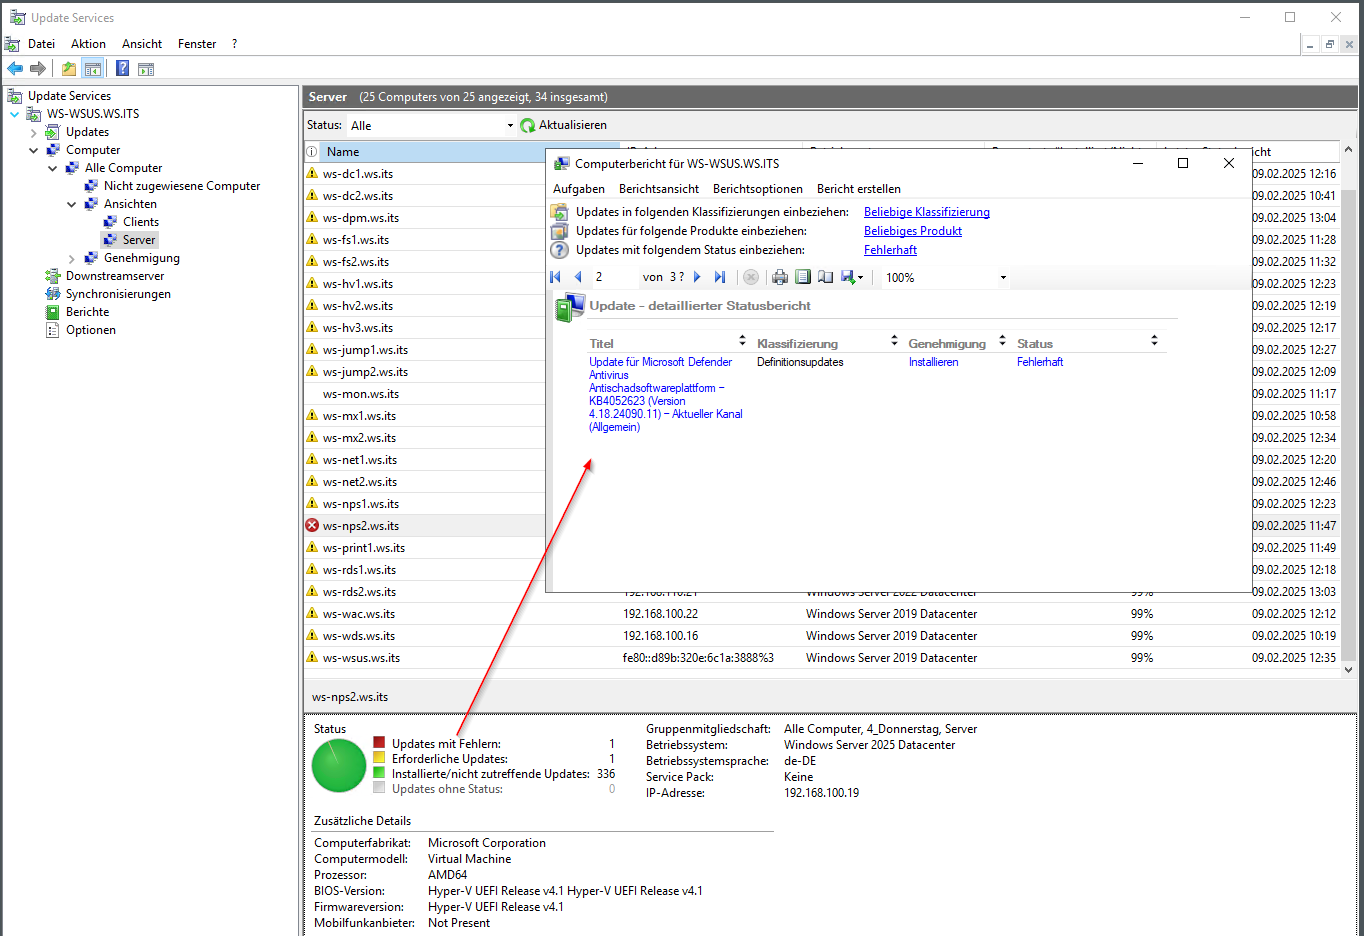Select Clients view in the tree
1364x936 pixels.
tap(141, 222)
